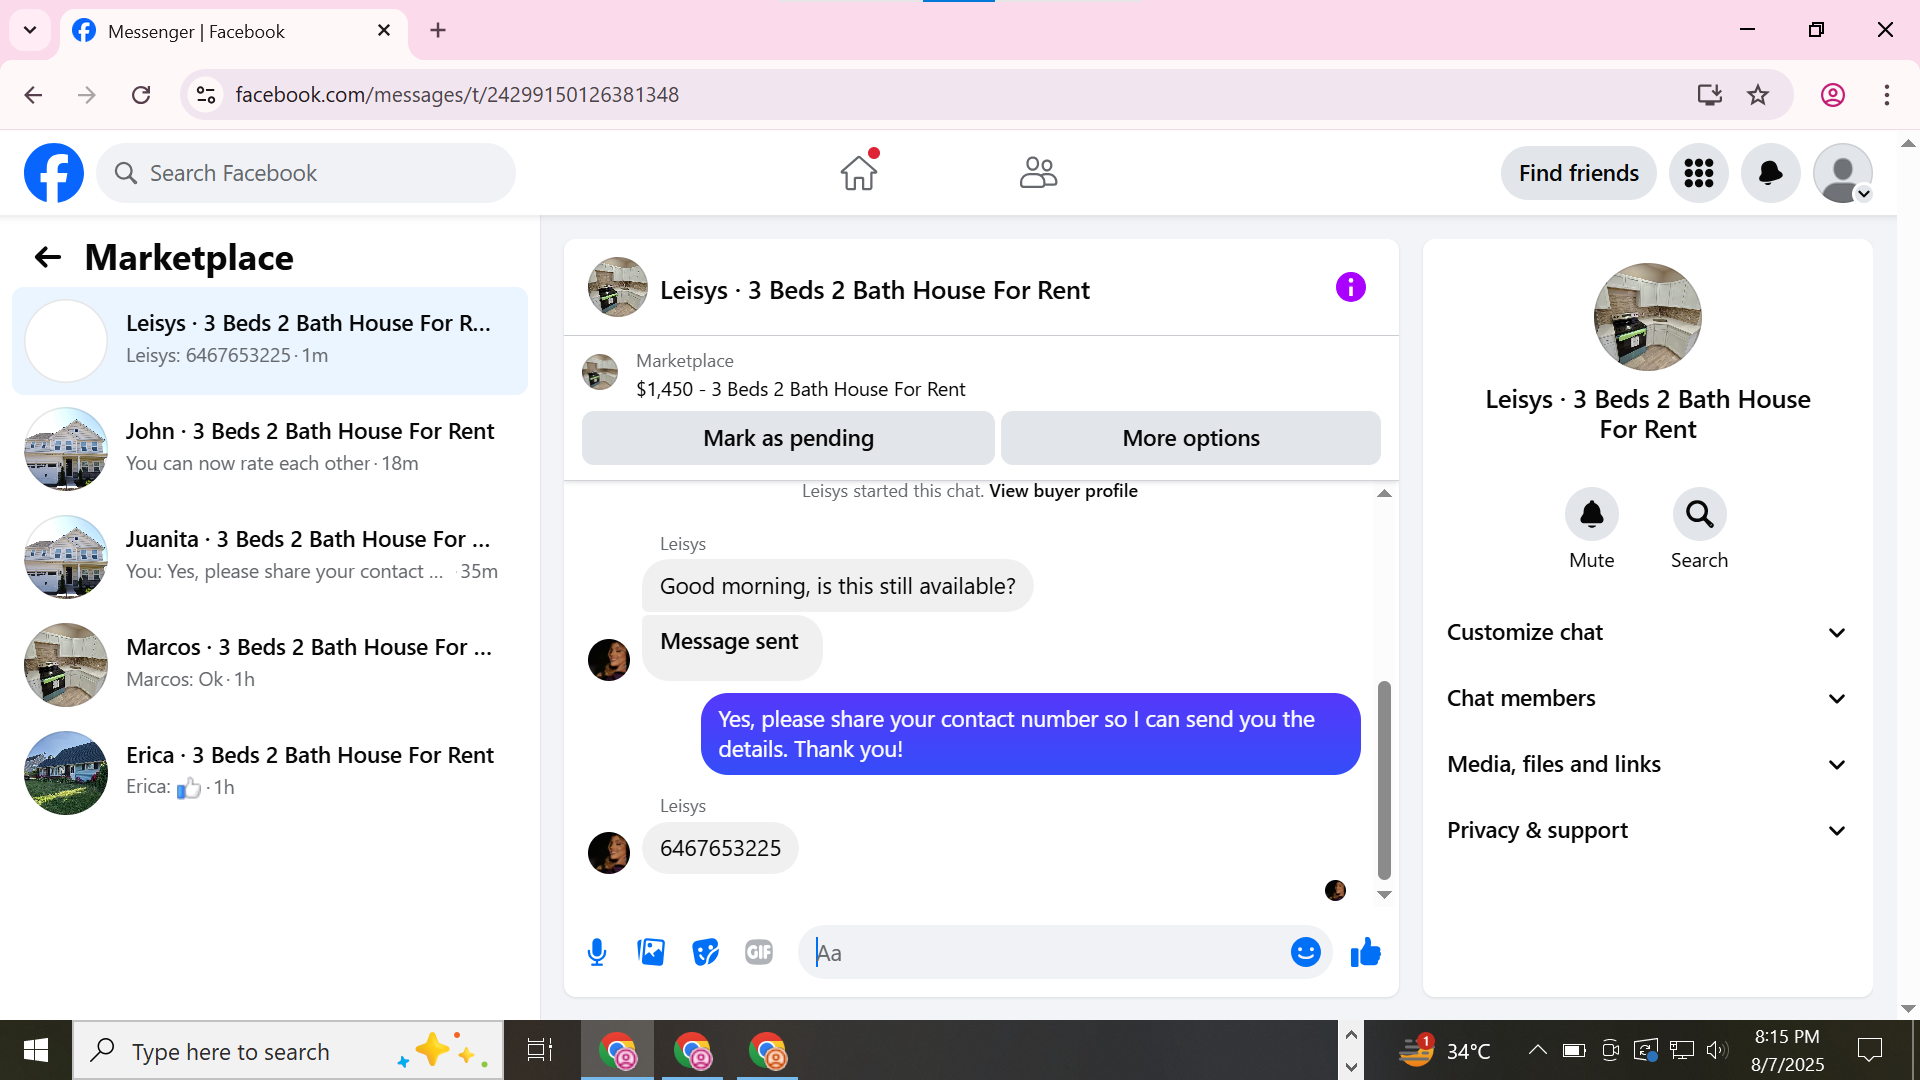Expand Media, files and links section
Viewport: 1920px width, 1080px height.
pos(1647,765)
